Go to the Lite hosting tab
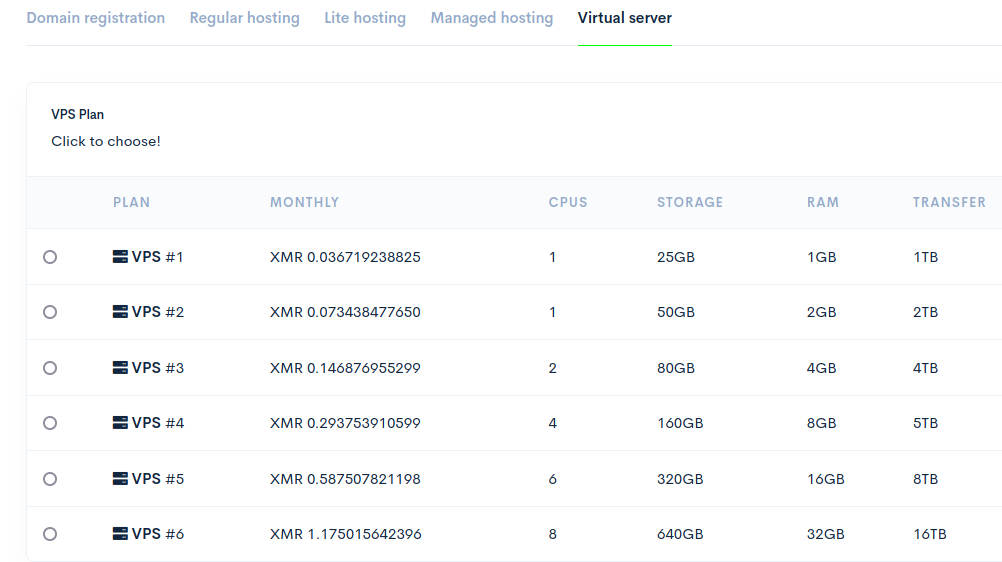This screenshot has height=562, width=1002. click(x=365, y=18)
